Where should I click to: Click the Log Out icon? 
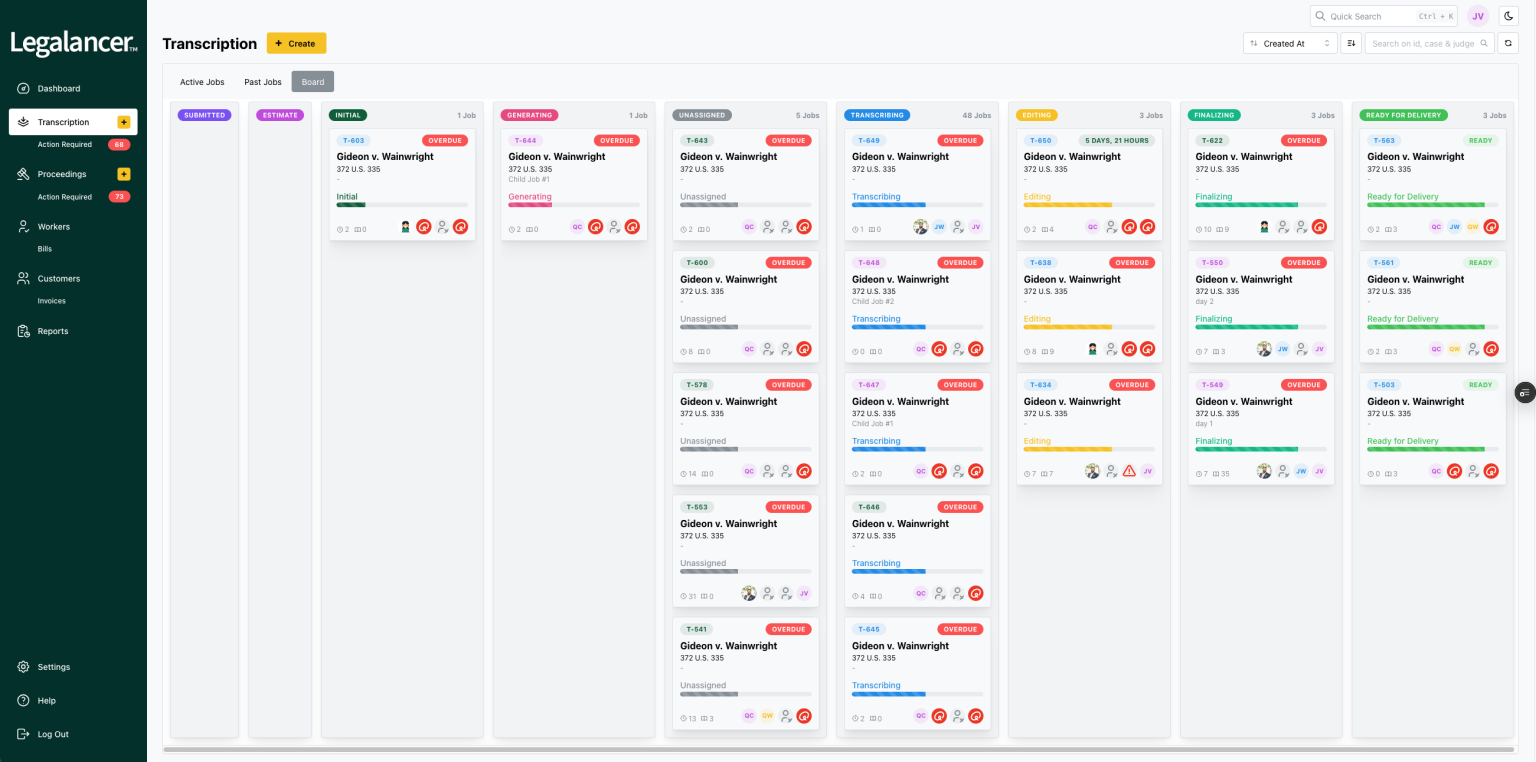point(23,734)
